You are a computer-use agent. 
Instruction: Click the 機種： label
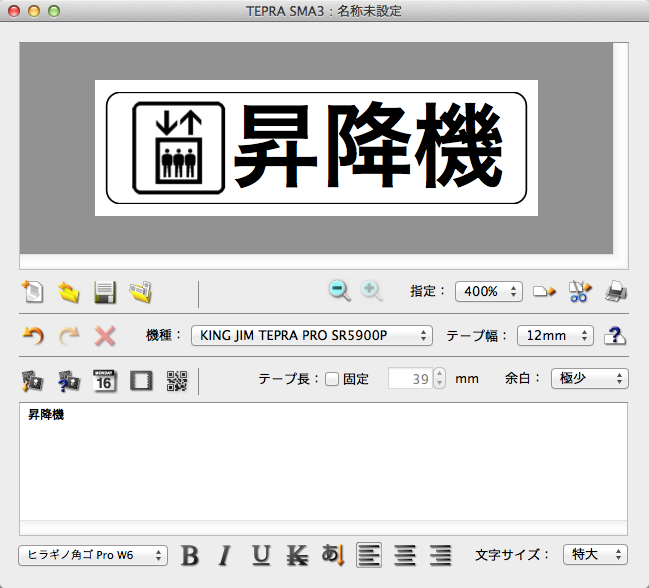[x=164, y=335]
